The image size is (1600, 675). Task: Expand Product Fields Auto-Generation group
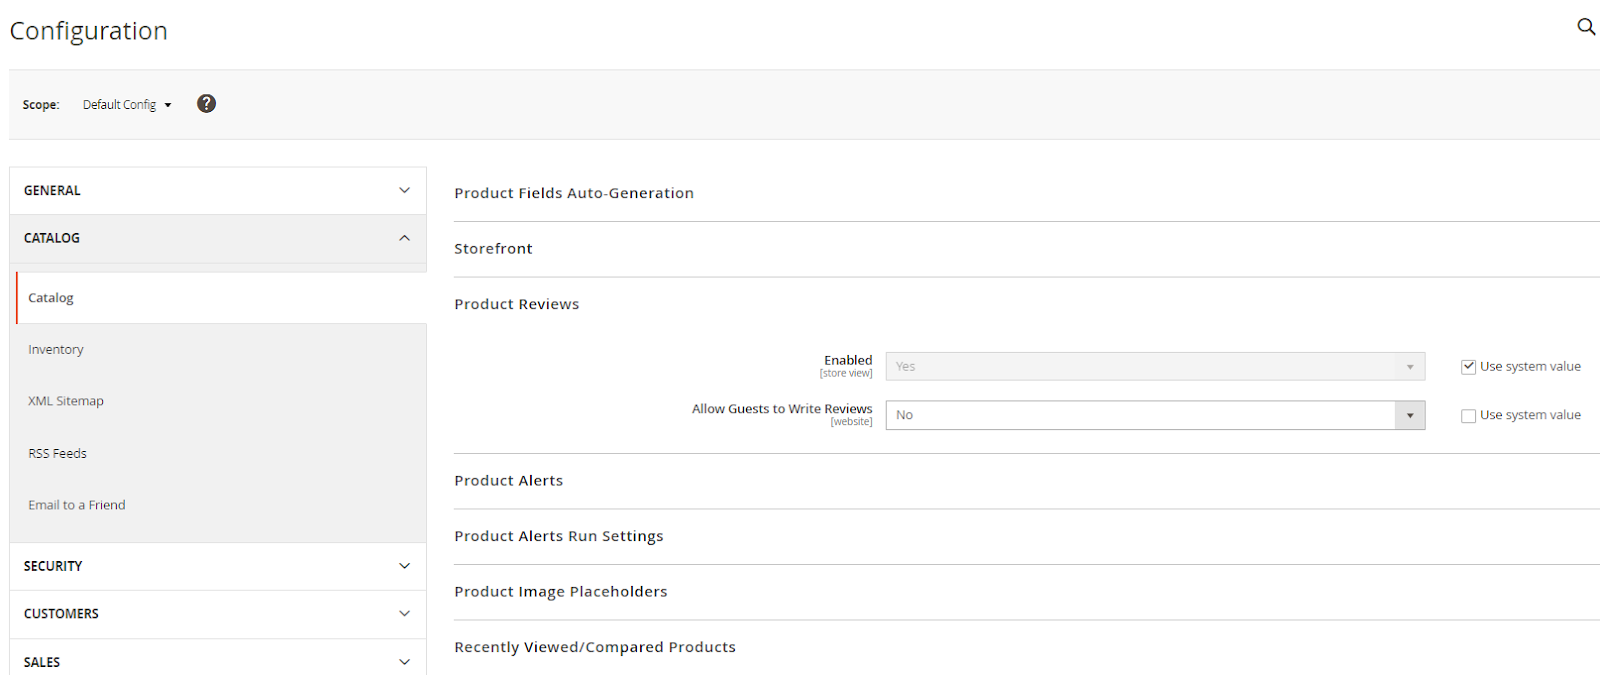click(x=574, y=194)
